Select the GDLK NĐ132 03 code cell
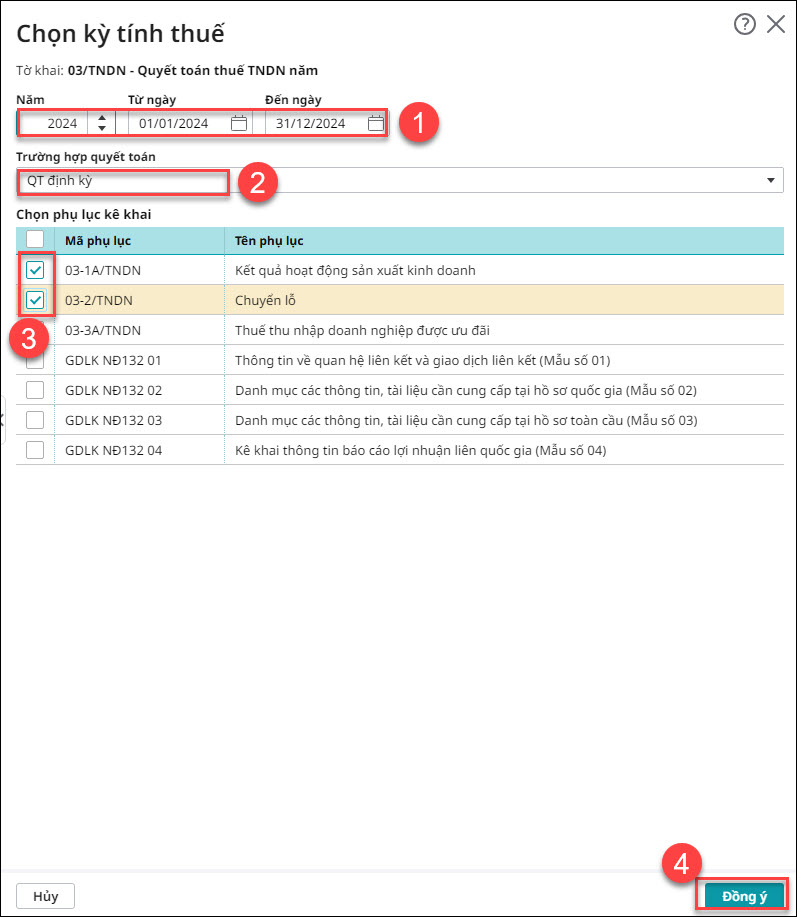The height and width of the screenshot is (917, 797). 140,420
